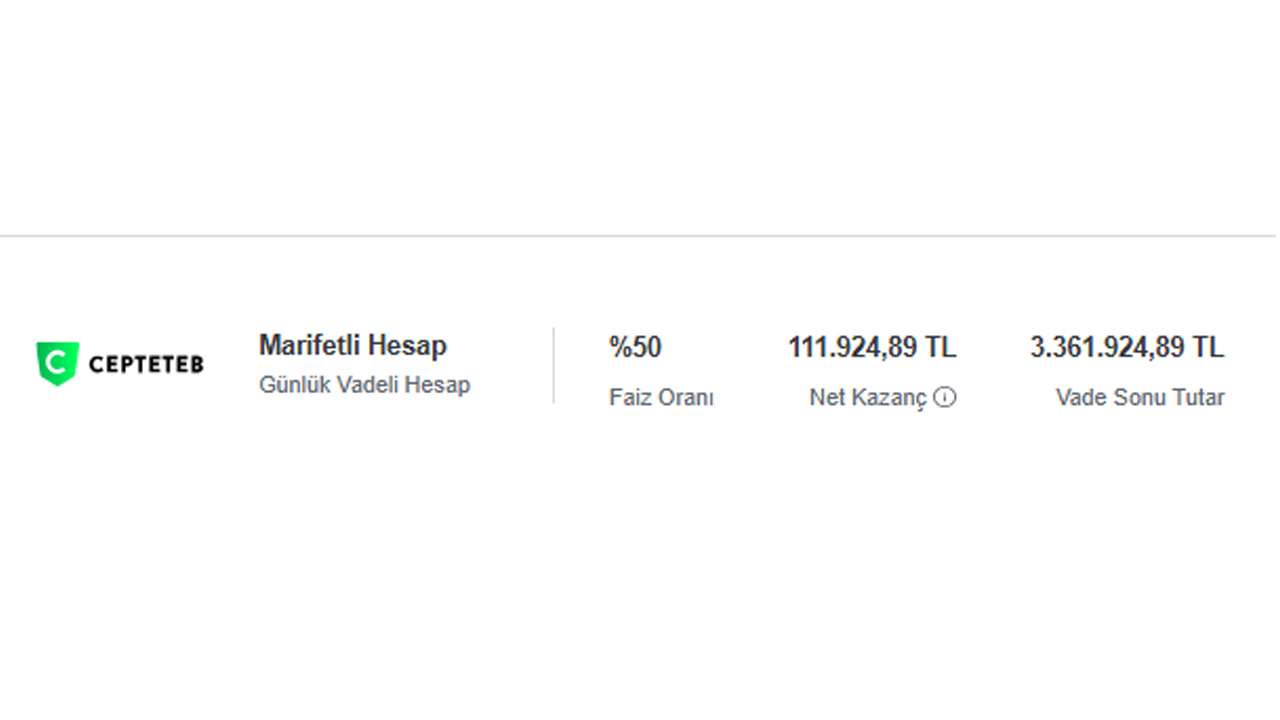Image resolution: width=1280 pixels, height=720 pixels.
Task: Click the 3.361.924,89 TL maturity amount
Action: coord(1127,347)
